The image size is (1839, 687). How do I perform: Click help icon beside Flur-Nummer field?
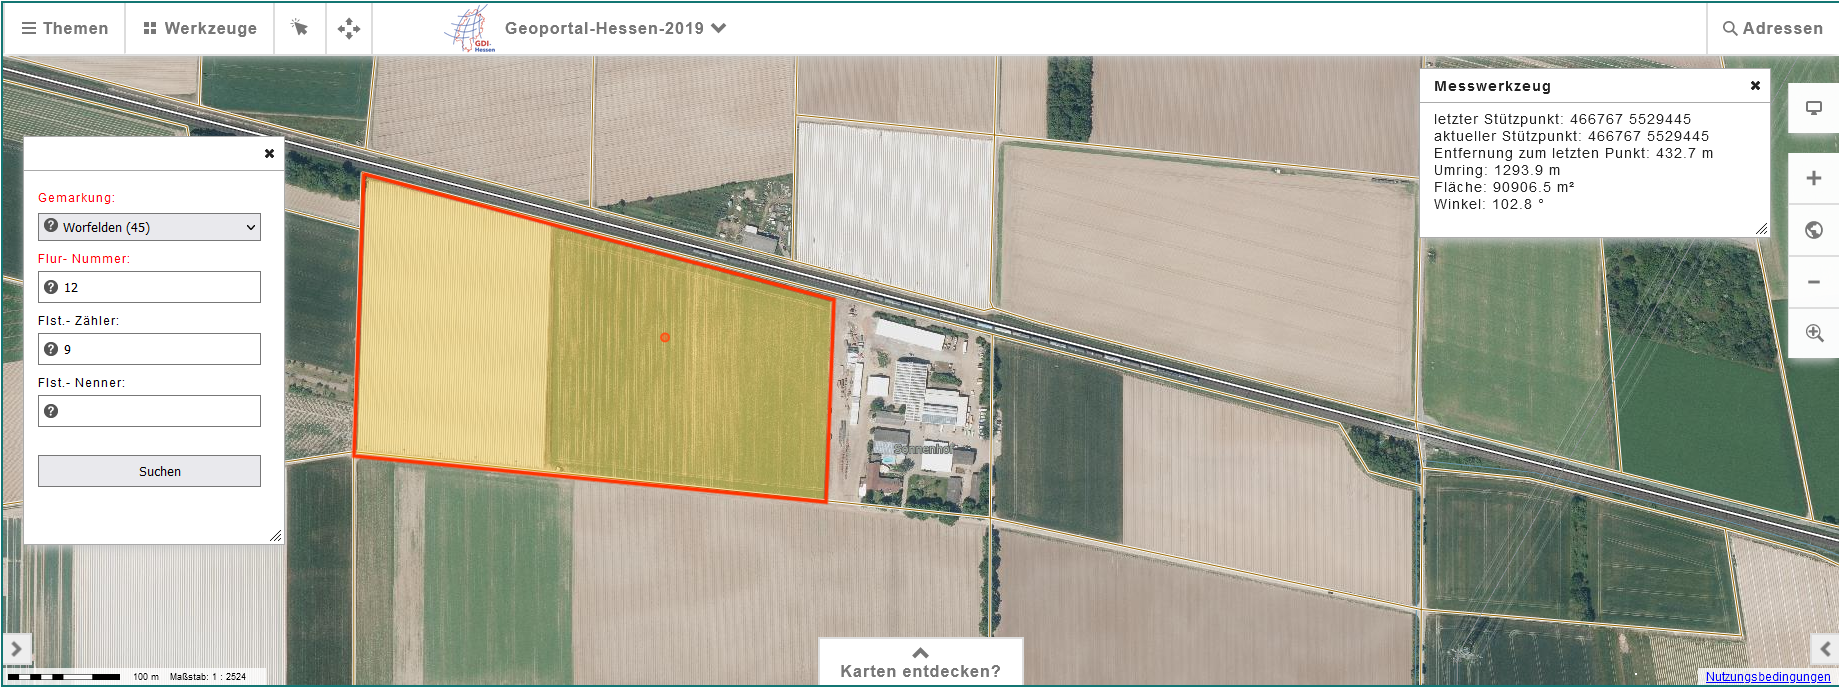pos(51,287)
